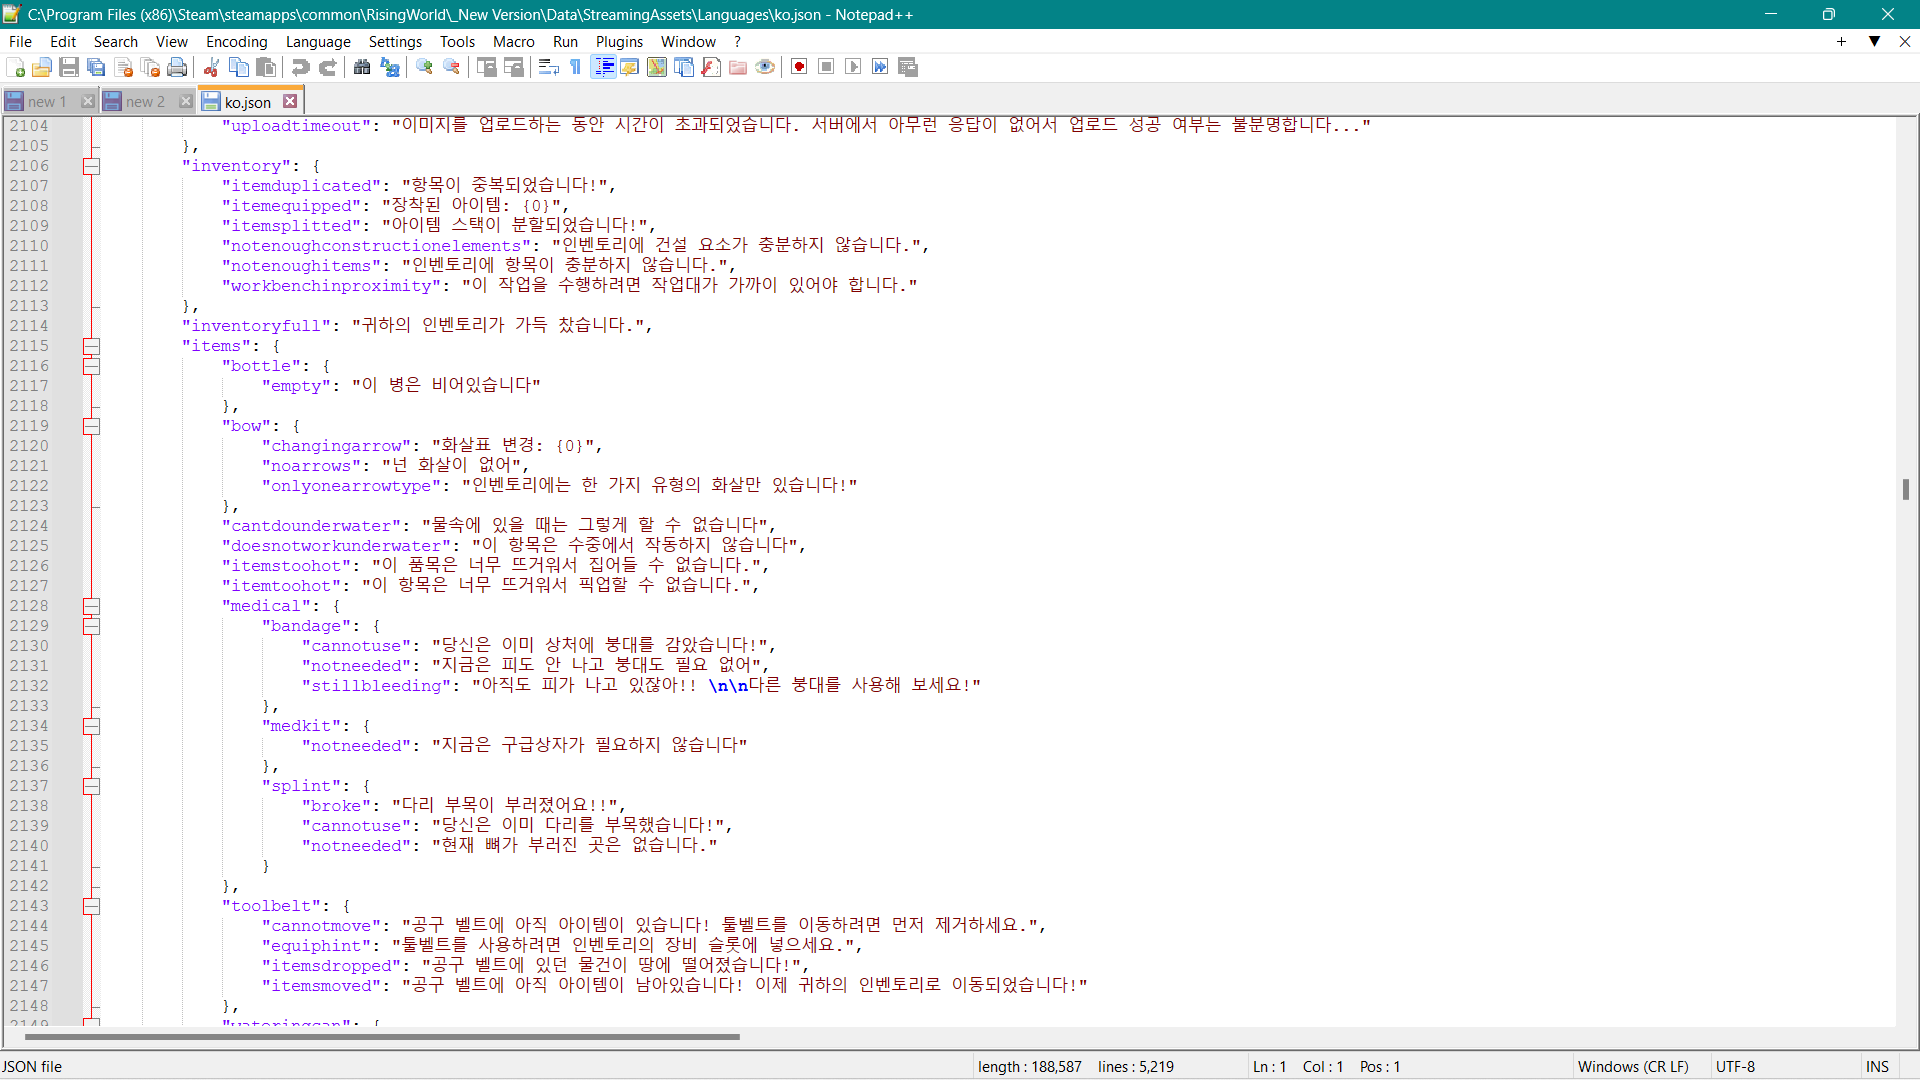Close the ko.json tab with its X
Screen dimensions: 1920x1080
[x=290, y=102]
